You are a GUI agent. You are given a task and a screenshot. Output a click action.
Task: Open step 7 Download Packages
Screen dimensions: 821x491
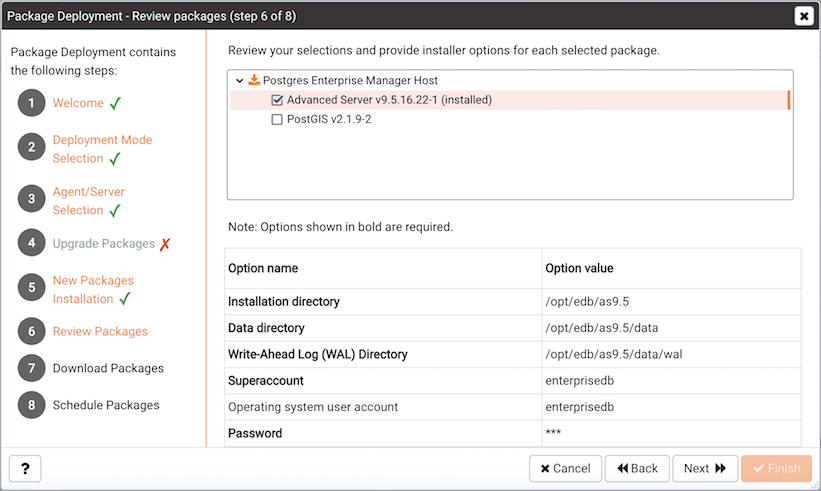108,369
